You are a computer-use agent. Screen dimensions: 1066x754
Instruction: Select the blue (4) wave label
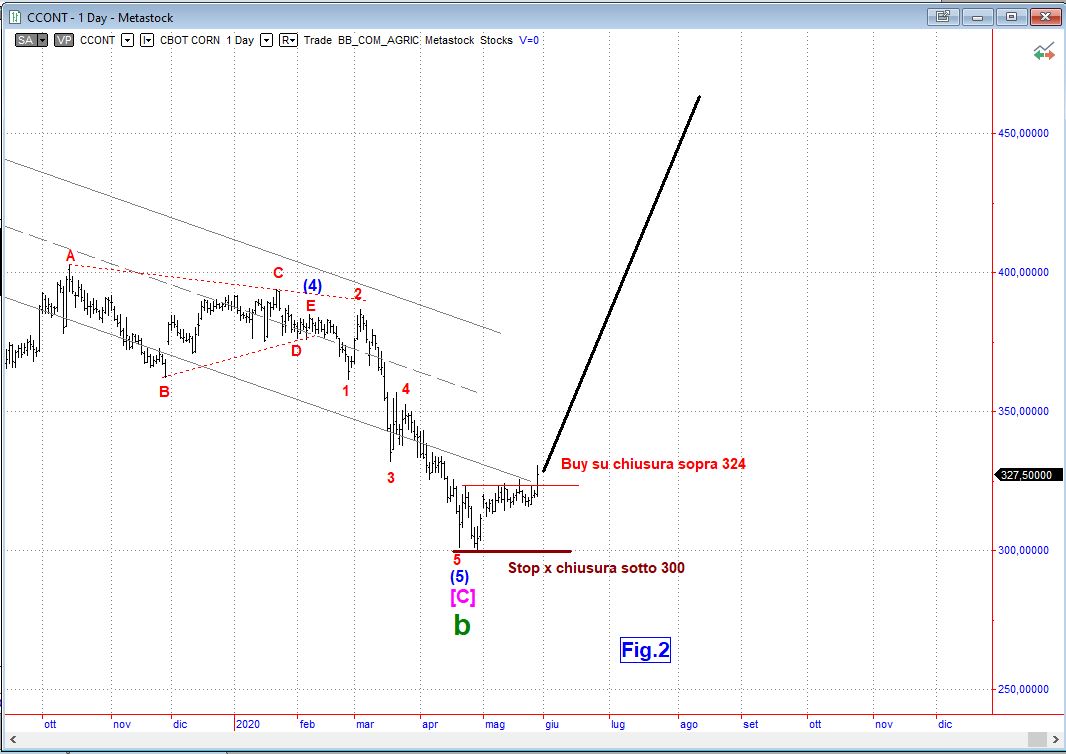(312, 286)
